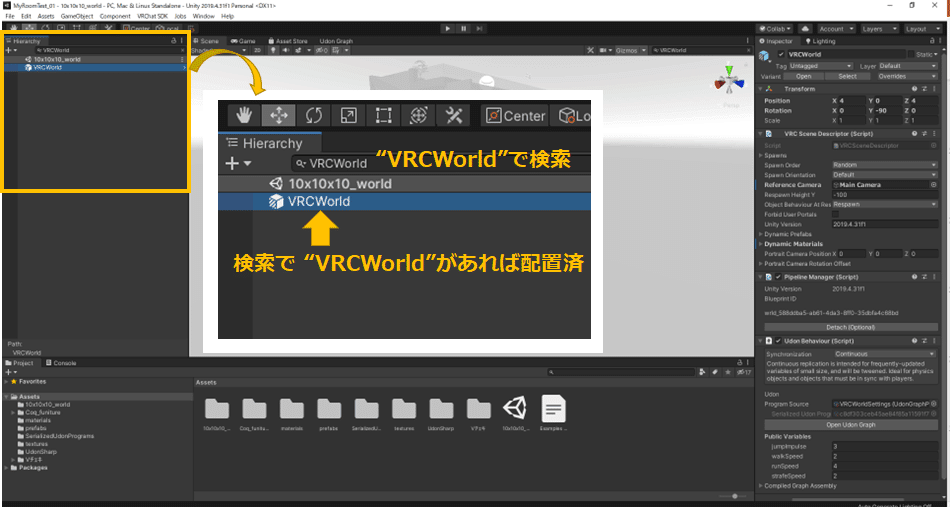This screenshot has width=950, height=507.
Task: Open the Gizmos dropdown in Scene view
Action: pyautogui.click(x=630, y=50)
